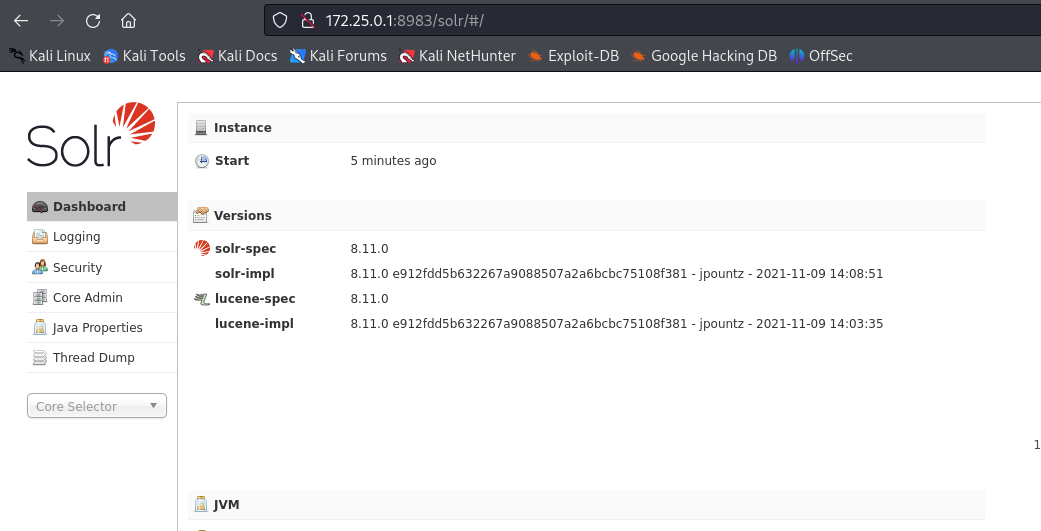
Task: Click the lucene-impl label
Action: point(254,324)
